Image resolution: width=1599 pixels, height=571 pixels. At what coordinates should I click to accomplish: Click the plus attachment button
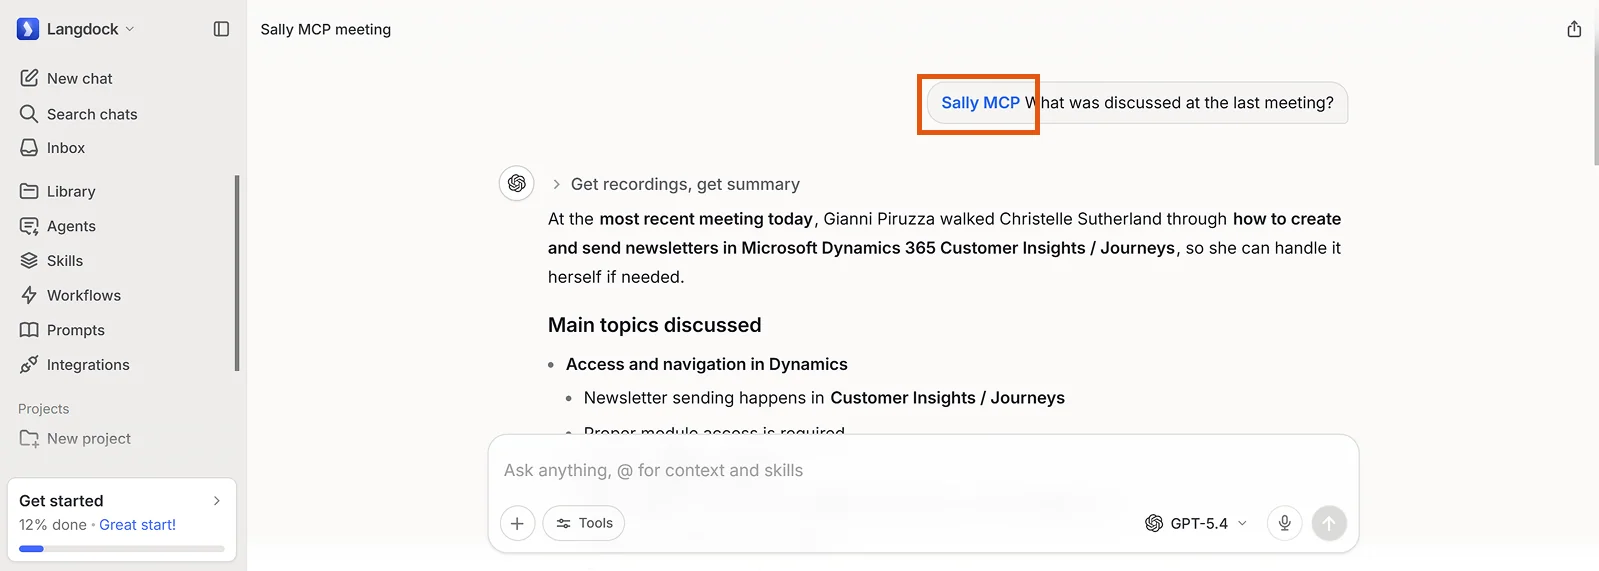(517, 523)
